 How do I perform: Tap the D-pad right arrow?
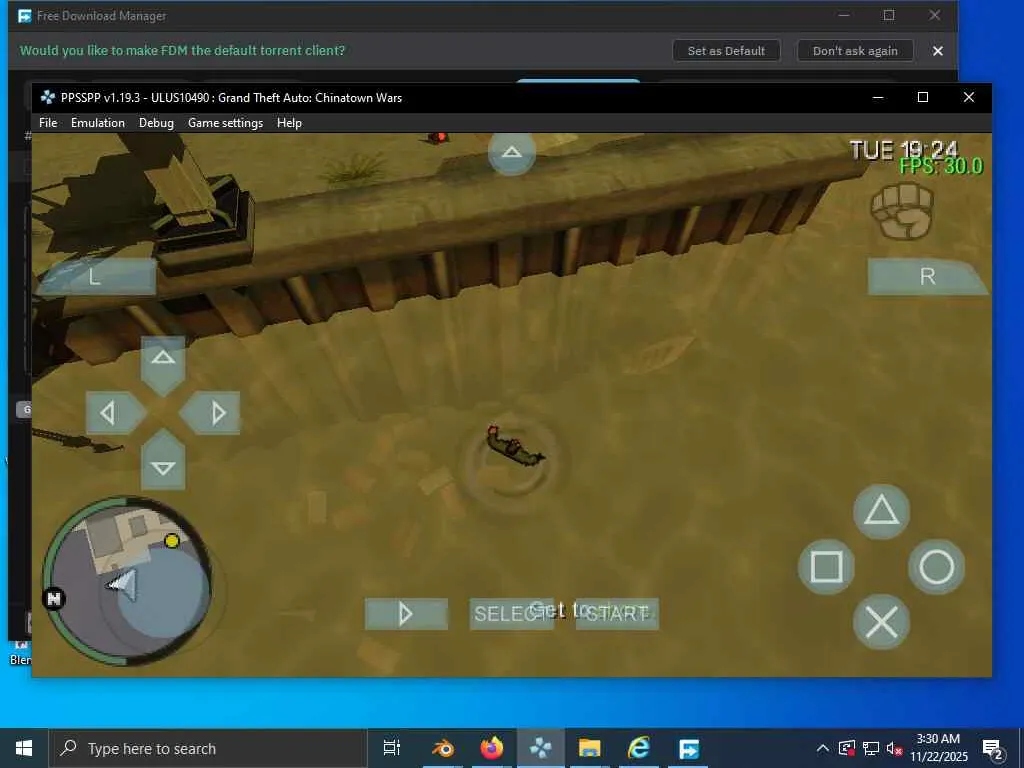click(210, 413)
